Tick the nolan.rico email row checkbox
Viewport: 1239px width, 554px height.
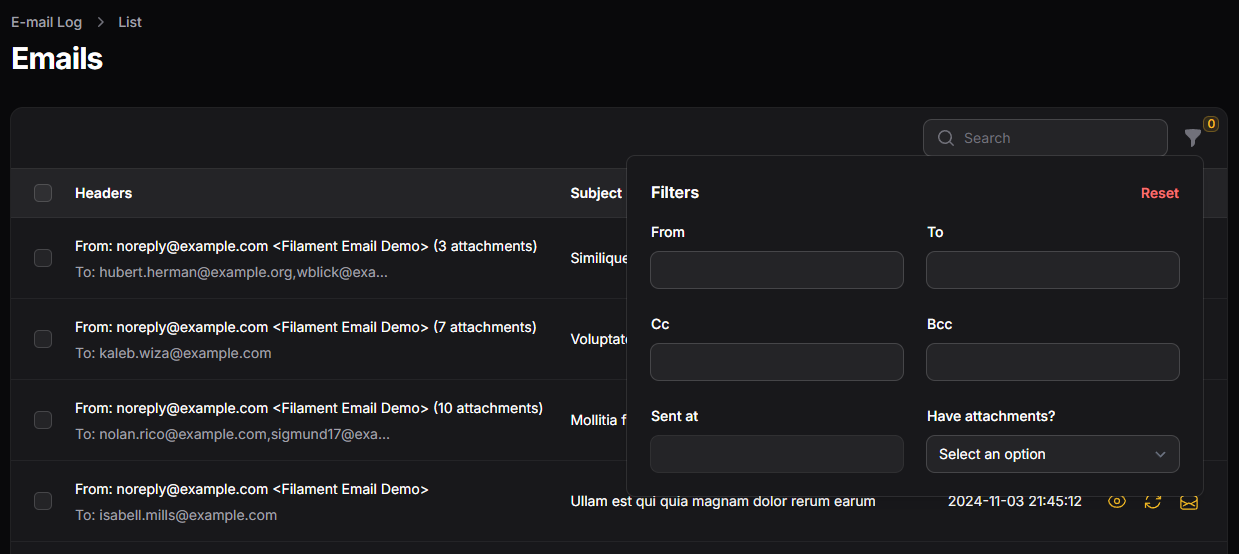click(x=43, y=420)
